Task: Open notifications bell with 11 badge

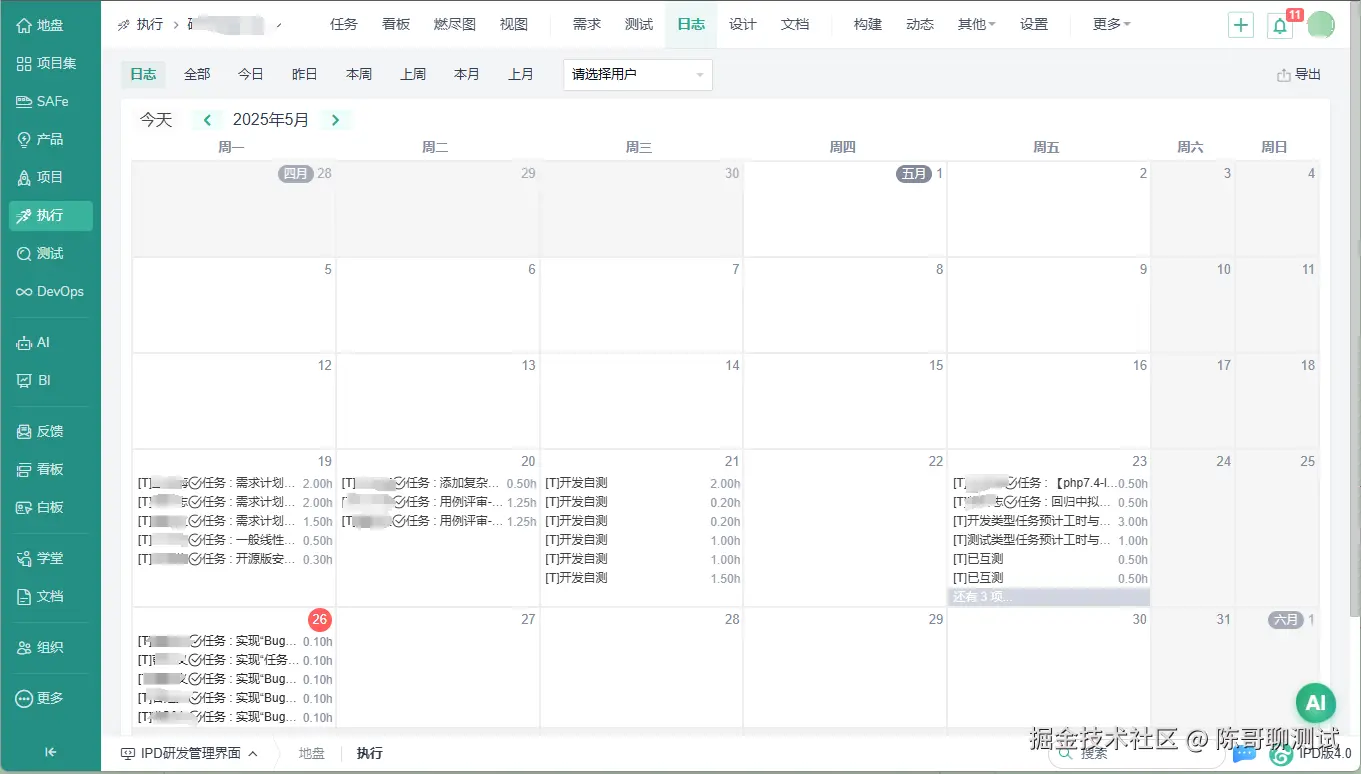Action: coord(1280,25)
